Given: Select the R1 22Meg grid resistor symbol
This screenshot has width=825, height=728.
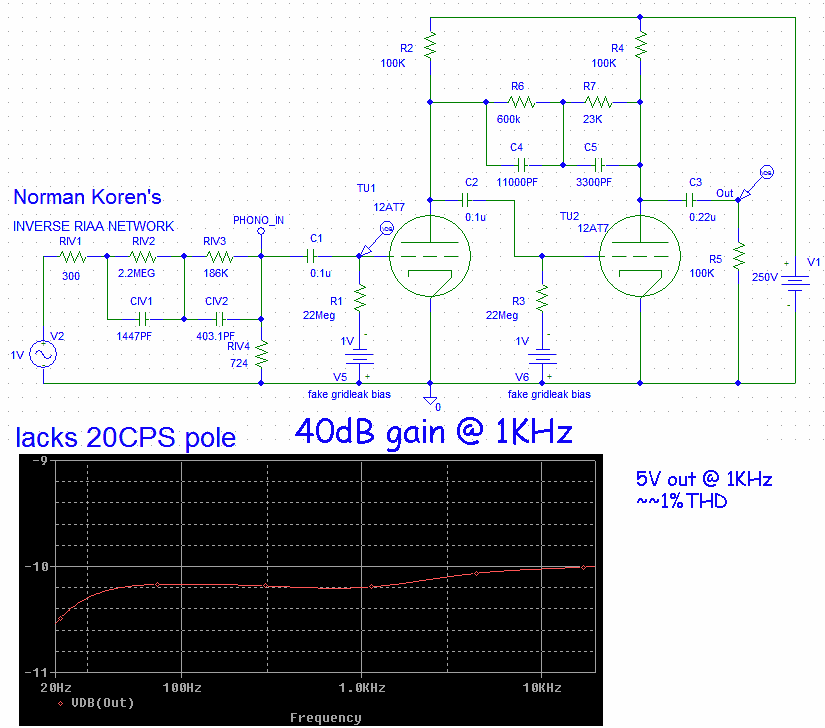Looking at the screenshot, I should [360, 298].
